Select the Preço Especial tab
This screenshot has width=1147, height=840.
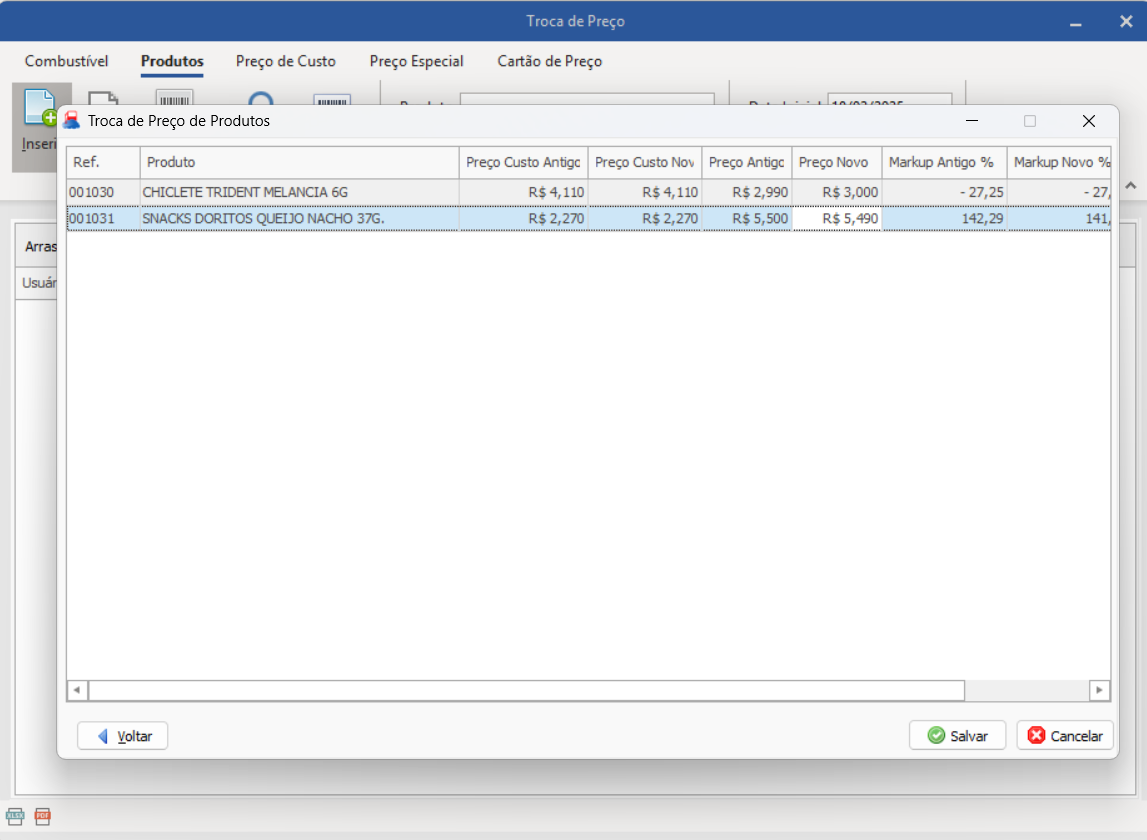click(416, 61)
